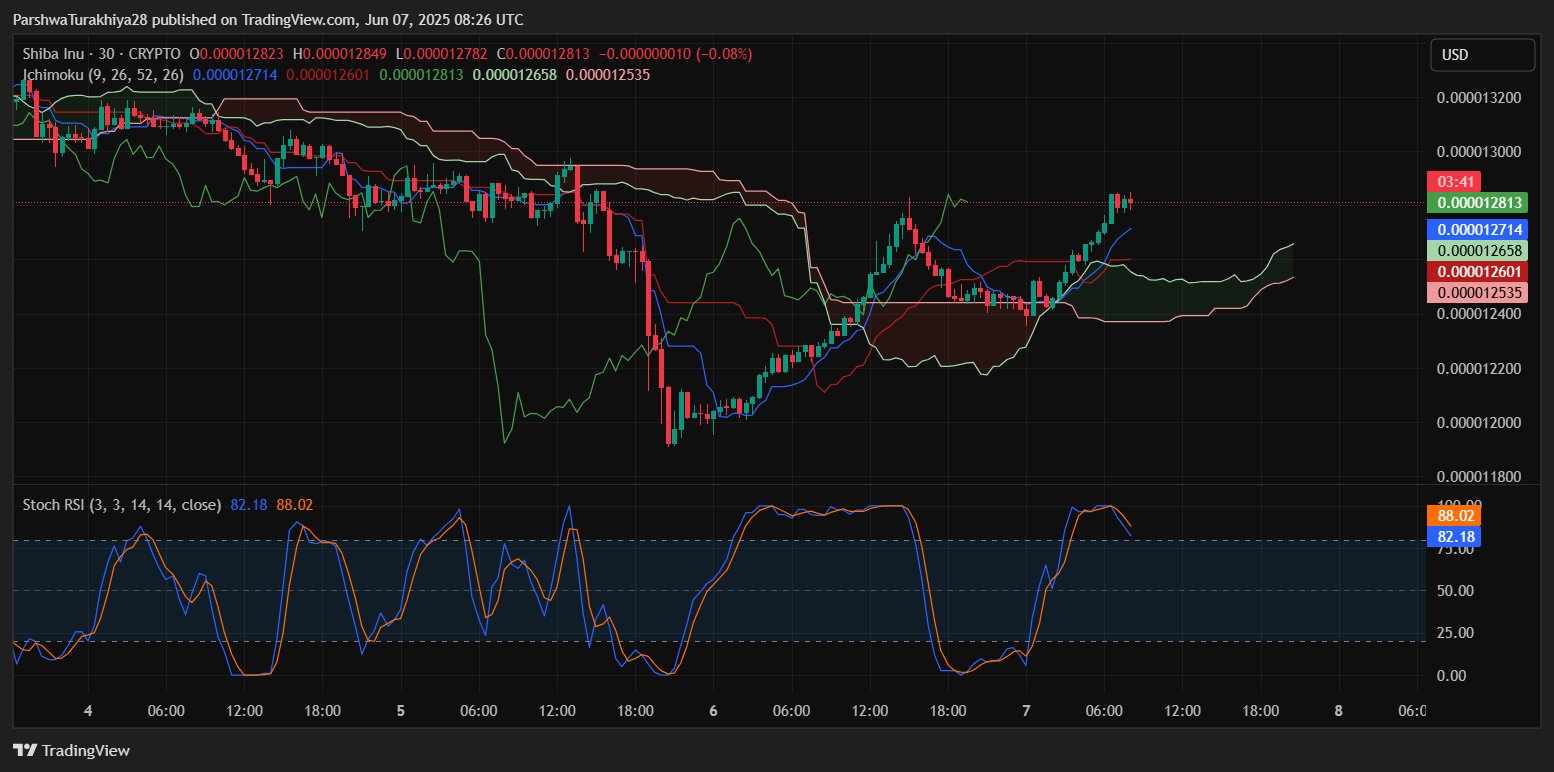Click the pink 0.000012535 price tag
This screenshot has width=1554, height=772.
pyautogui.click(x=1479, y=292)
